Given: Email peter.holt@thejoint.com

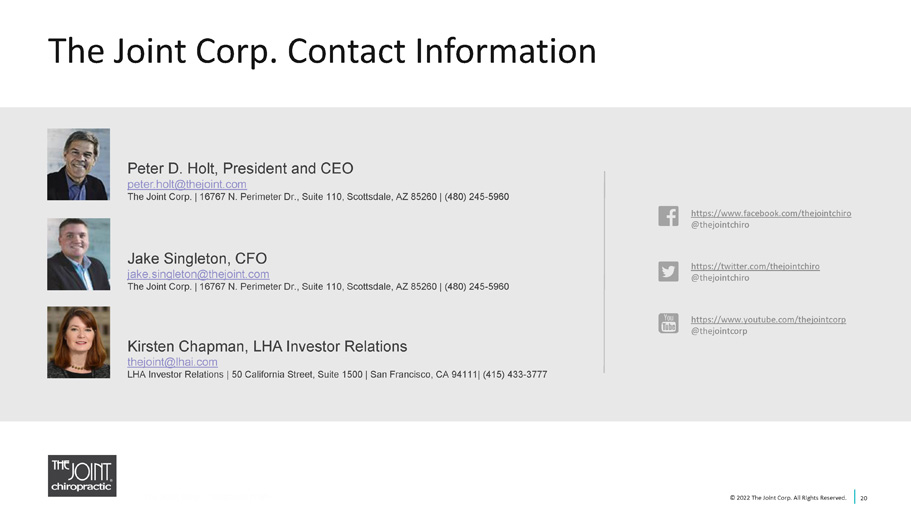Looking at the screenshot, I should point(187,184).
